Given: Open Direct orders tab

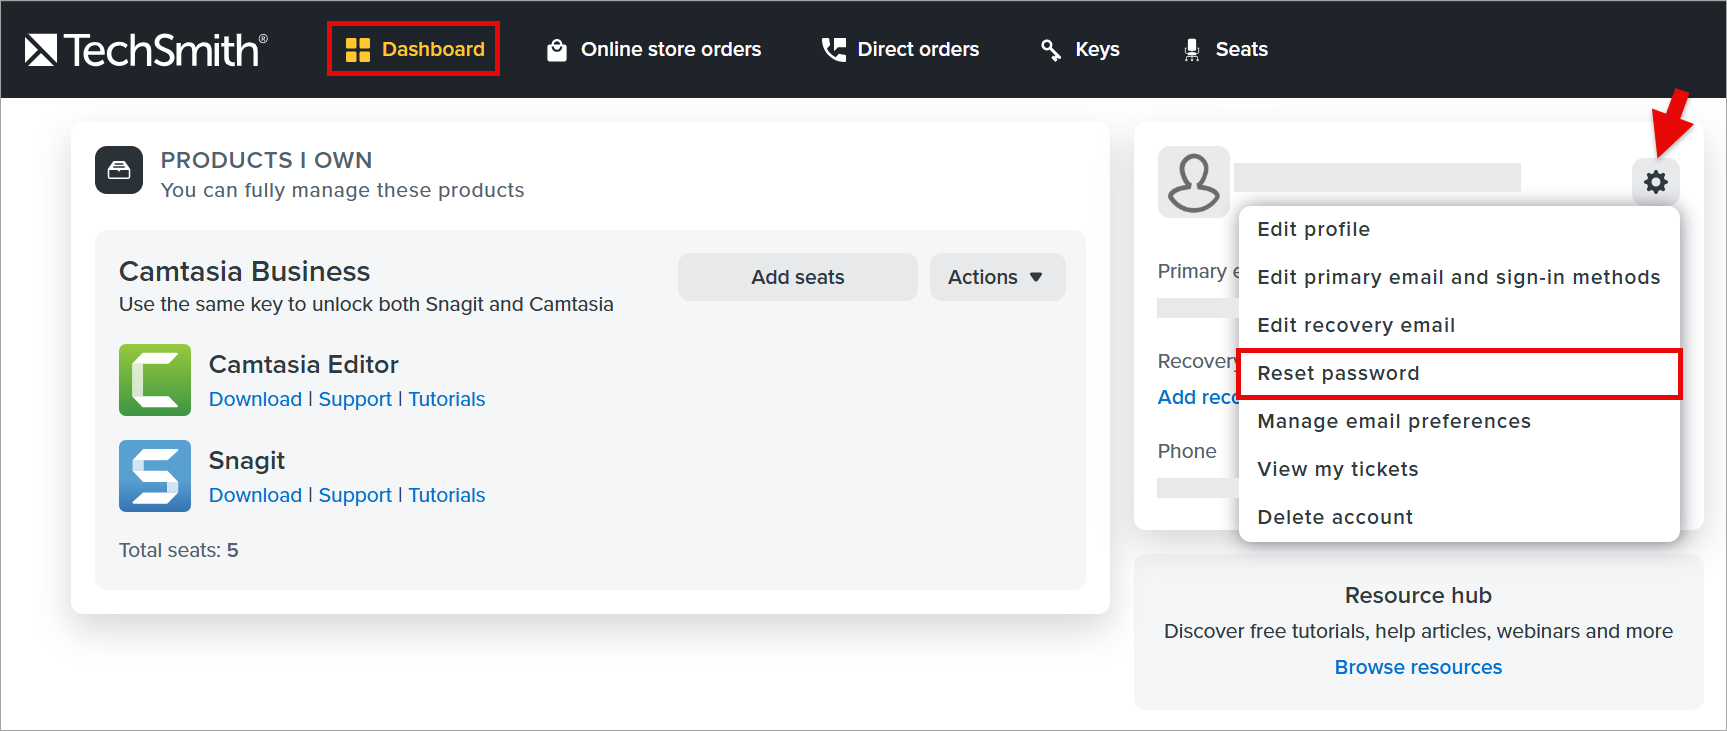Looking at the screenshot, I should click(900, 49).
